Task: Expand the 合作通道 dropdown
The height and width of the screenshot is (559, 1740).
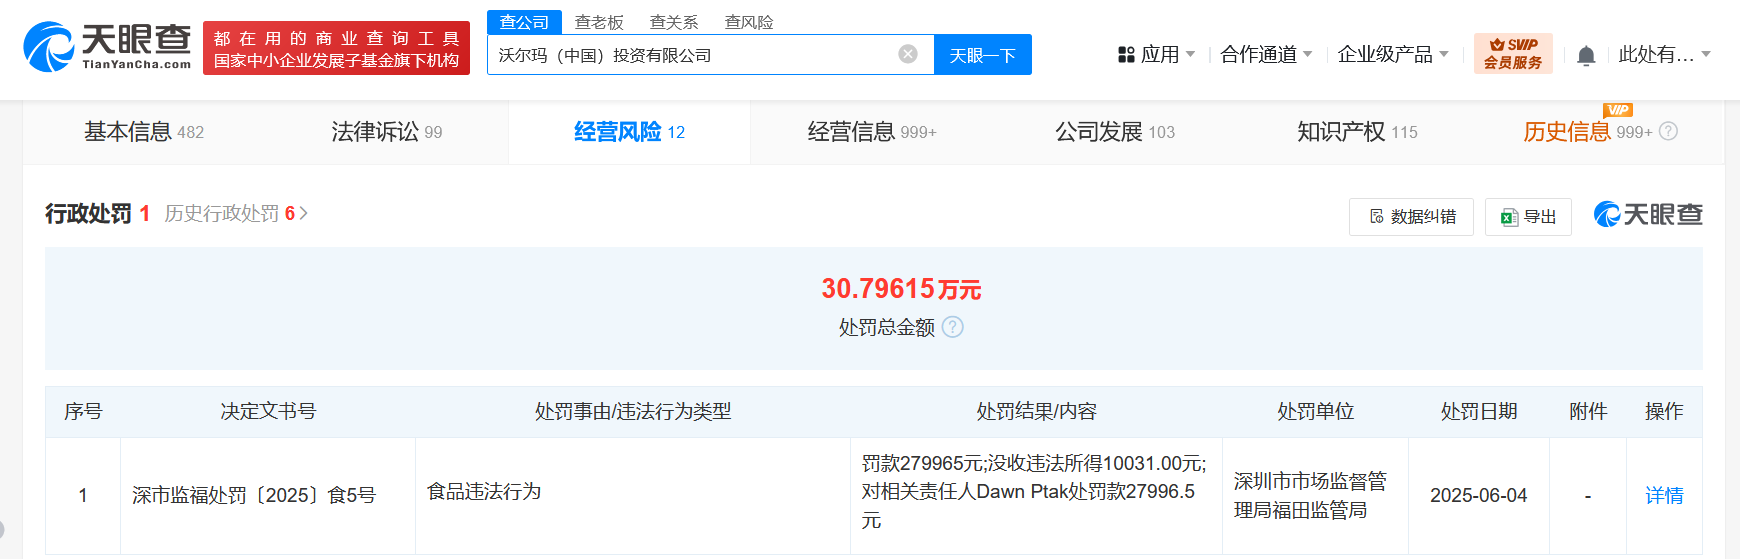Action: click(x=1266, y=54)
